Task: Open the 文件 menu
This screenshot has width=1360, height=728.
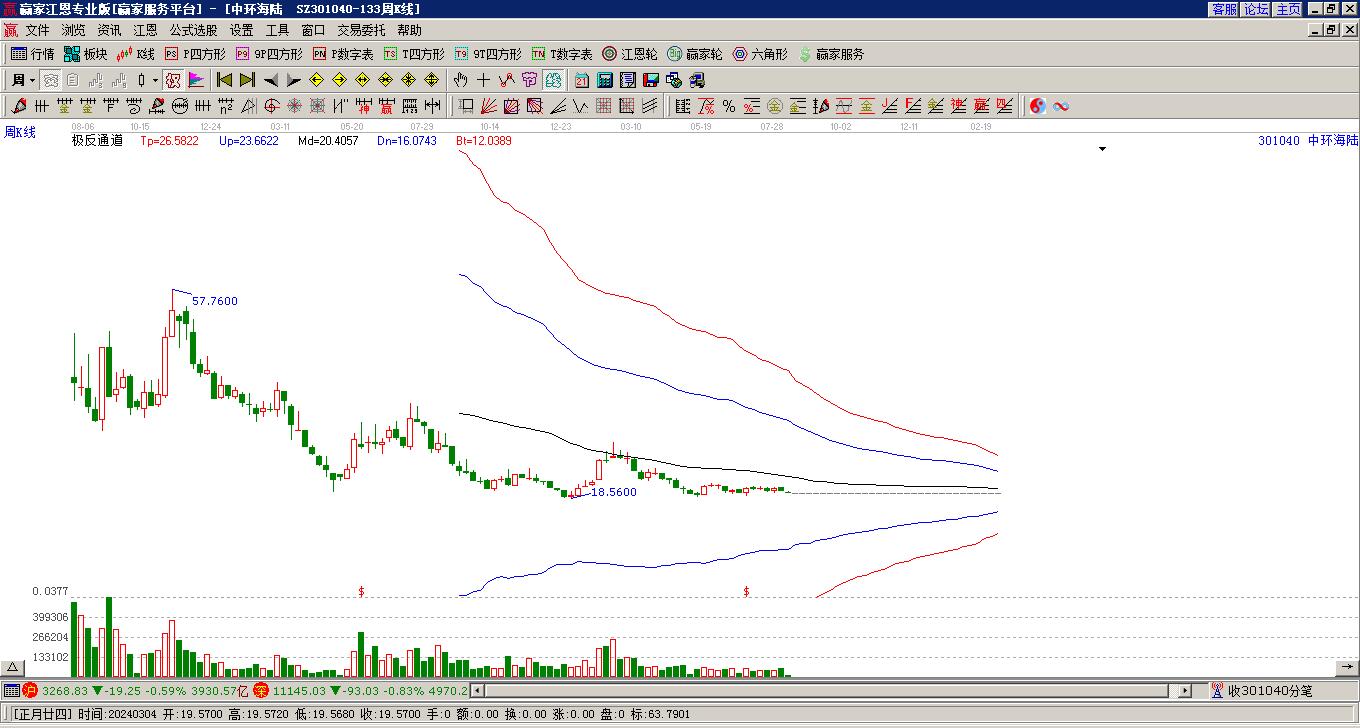Action: (37, 31)
